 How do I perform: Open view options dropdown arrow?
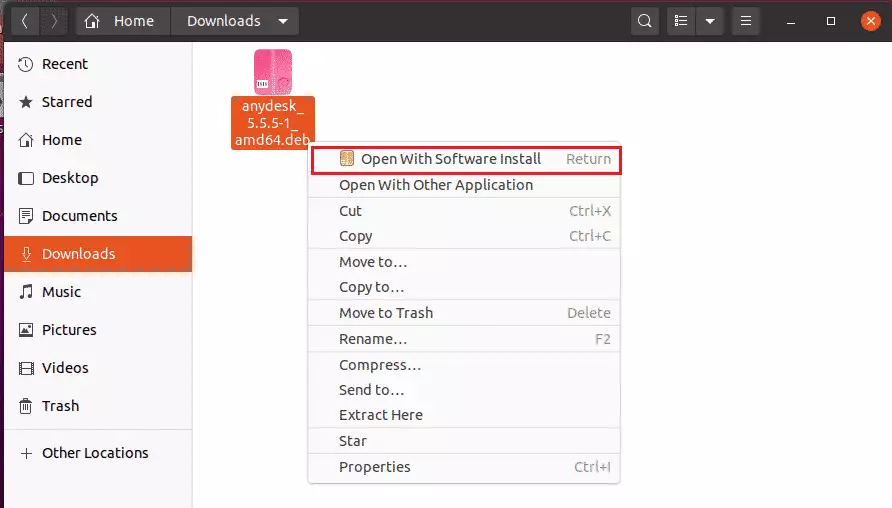point(710,21)
